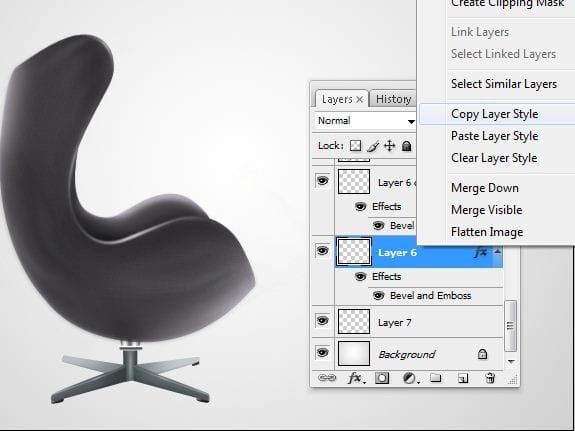Toggle Effects visibility under Layer 6 copy

coord(360,207)
